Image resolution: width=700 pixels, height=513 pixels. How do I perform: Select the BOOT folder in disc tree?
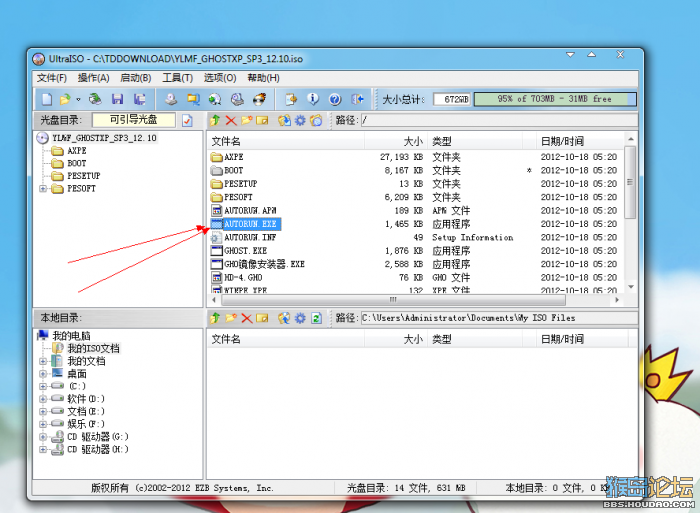point(77,163)
